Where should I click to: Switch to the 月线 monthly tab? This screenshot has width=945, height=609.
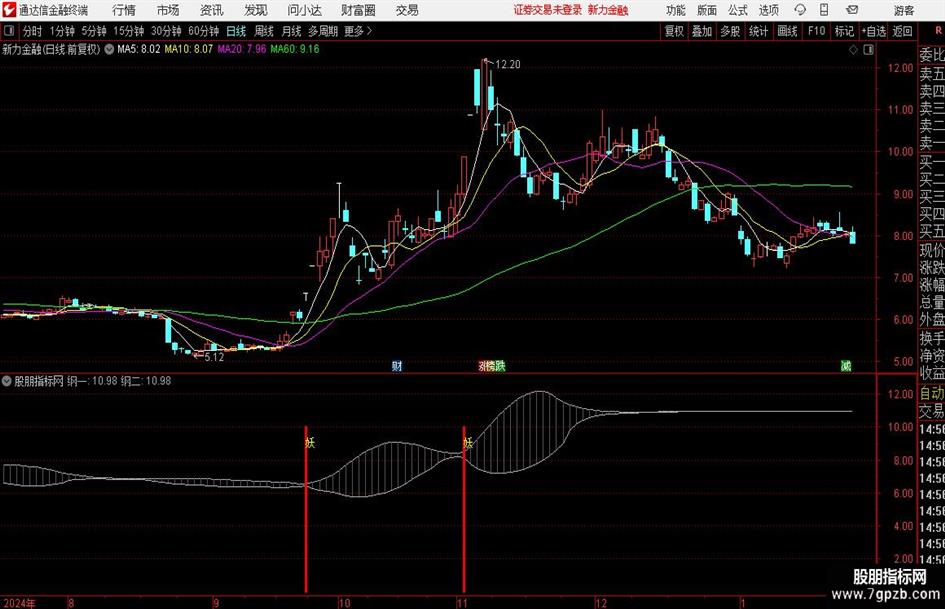(x=292, y=31)
